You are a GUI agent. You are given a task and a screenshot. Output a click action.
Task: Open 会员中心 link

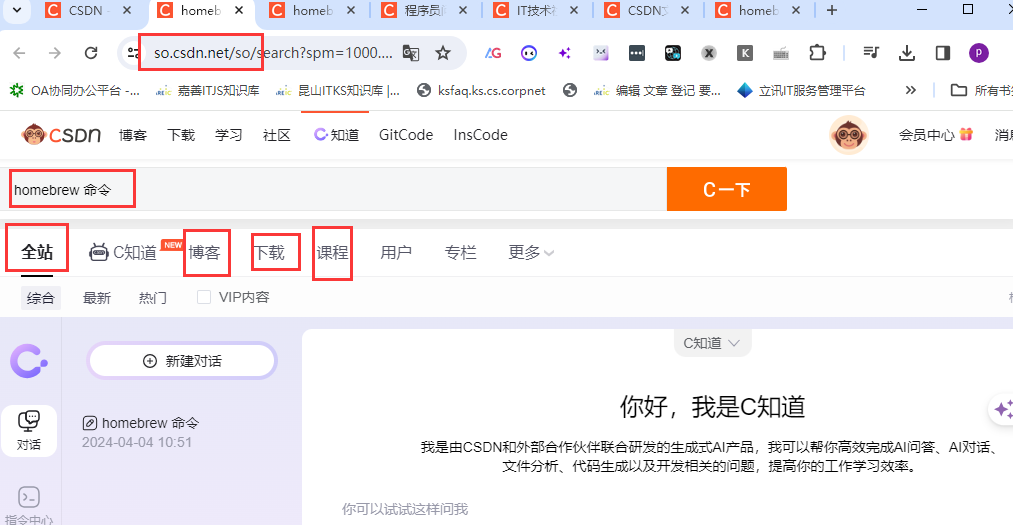(935, 135)
